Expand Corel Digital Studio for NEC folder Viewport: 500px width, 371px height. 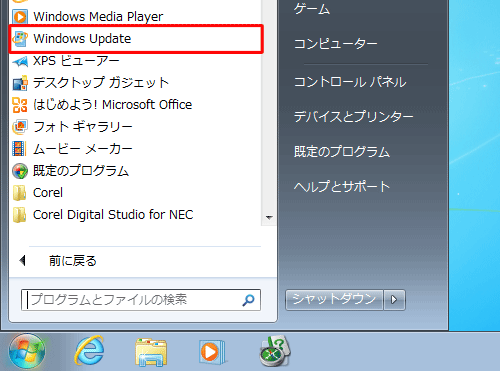pos(113,215)
